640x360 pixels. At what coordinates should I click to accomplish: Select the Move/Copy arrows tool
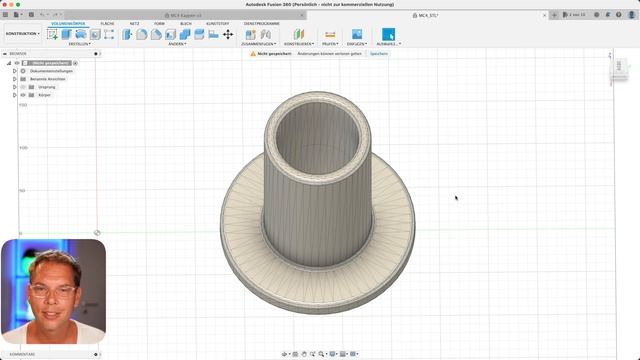pyautogui.click(x=228, y=34)
